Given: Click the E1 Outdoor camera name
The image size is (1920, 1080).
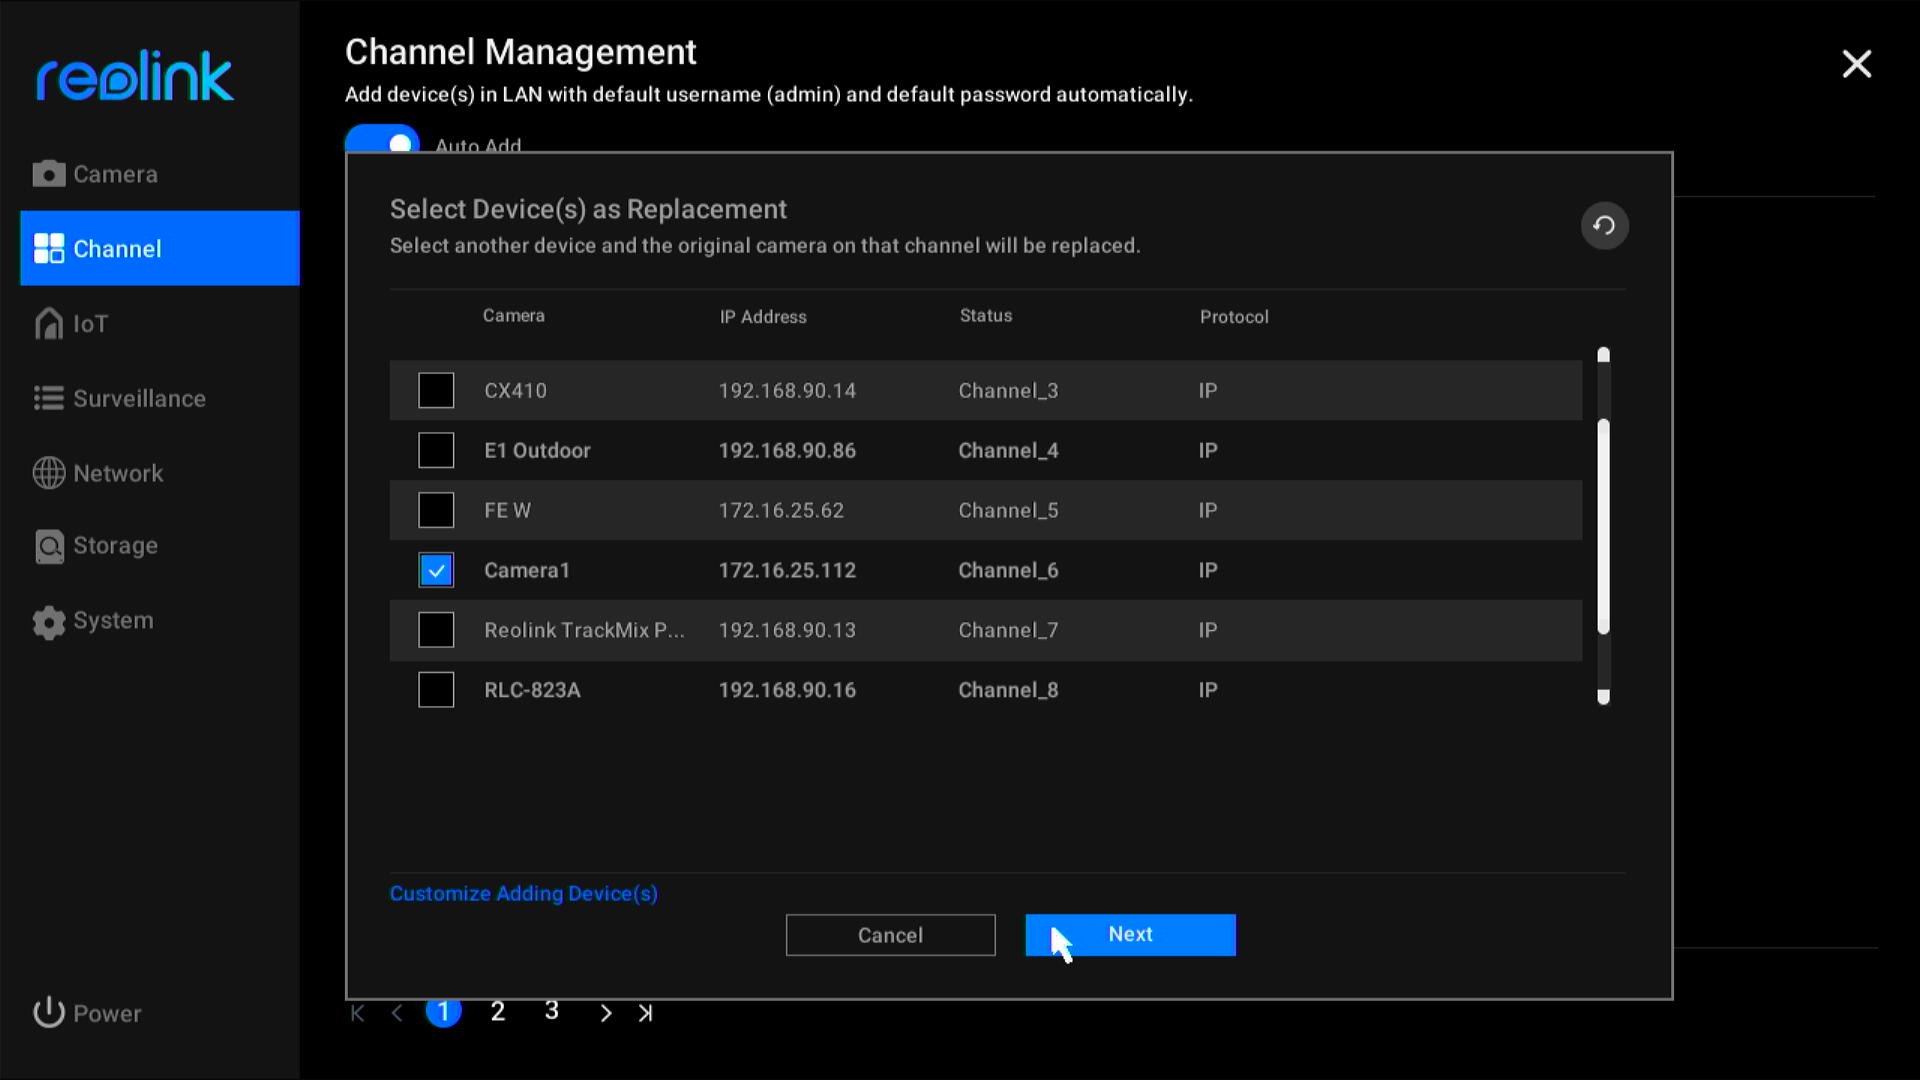Looking at the screenshot, I should point(537,451).
